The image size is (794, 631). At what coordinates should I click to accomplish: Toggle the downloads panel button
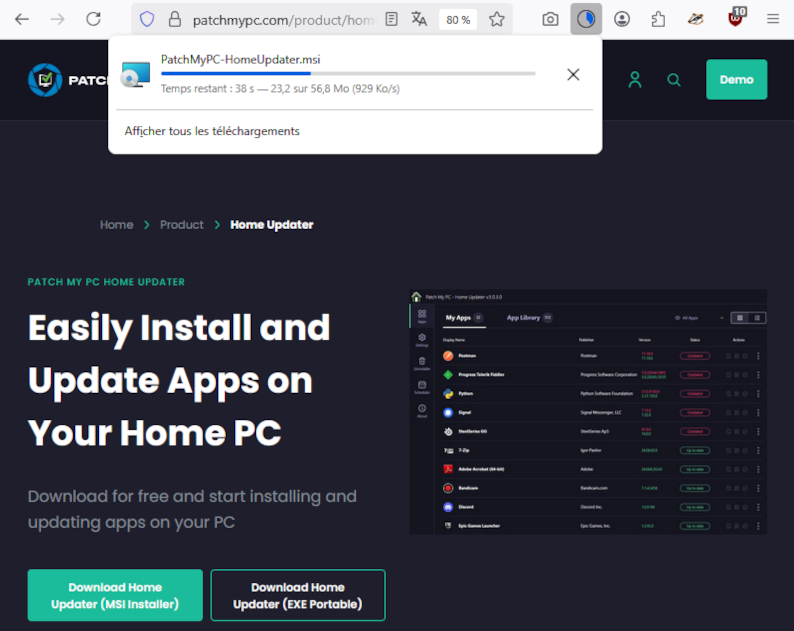click(586, 19)
